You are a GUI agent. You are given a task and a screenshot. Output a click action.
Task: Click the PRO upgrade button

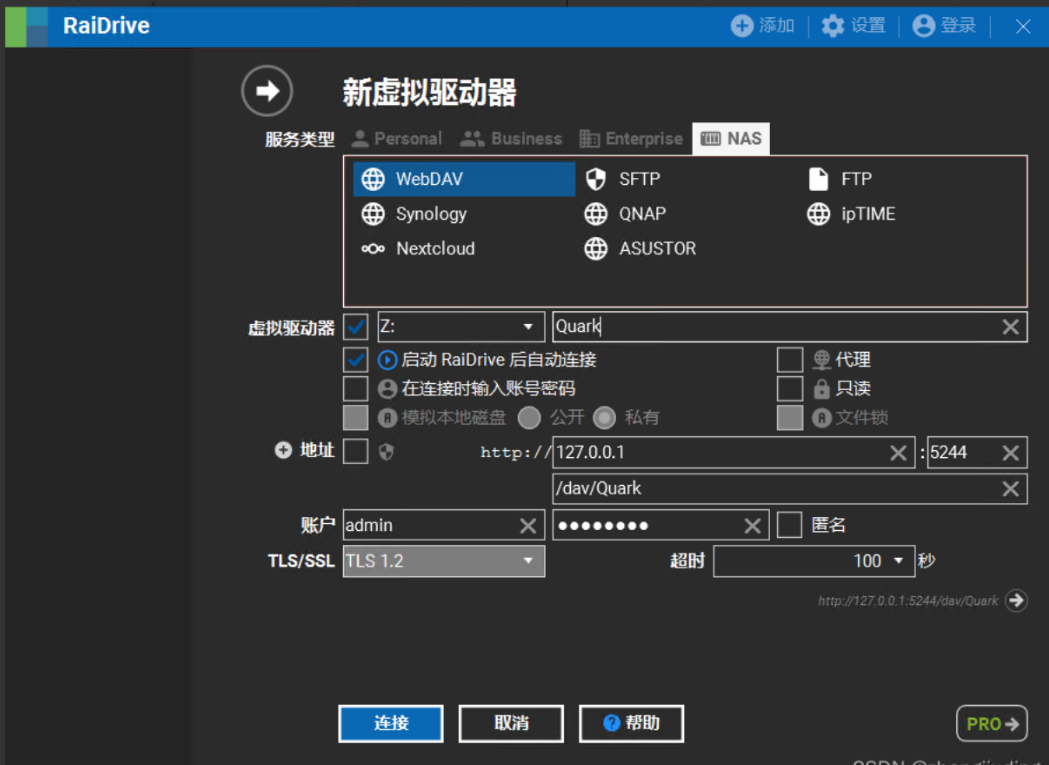(991, 724)
